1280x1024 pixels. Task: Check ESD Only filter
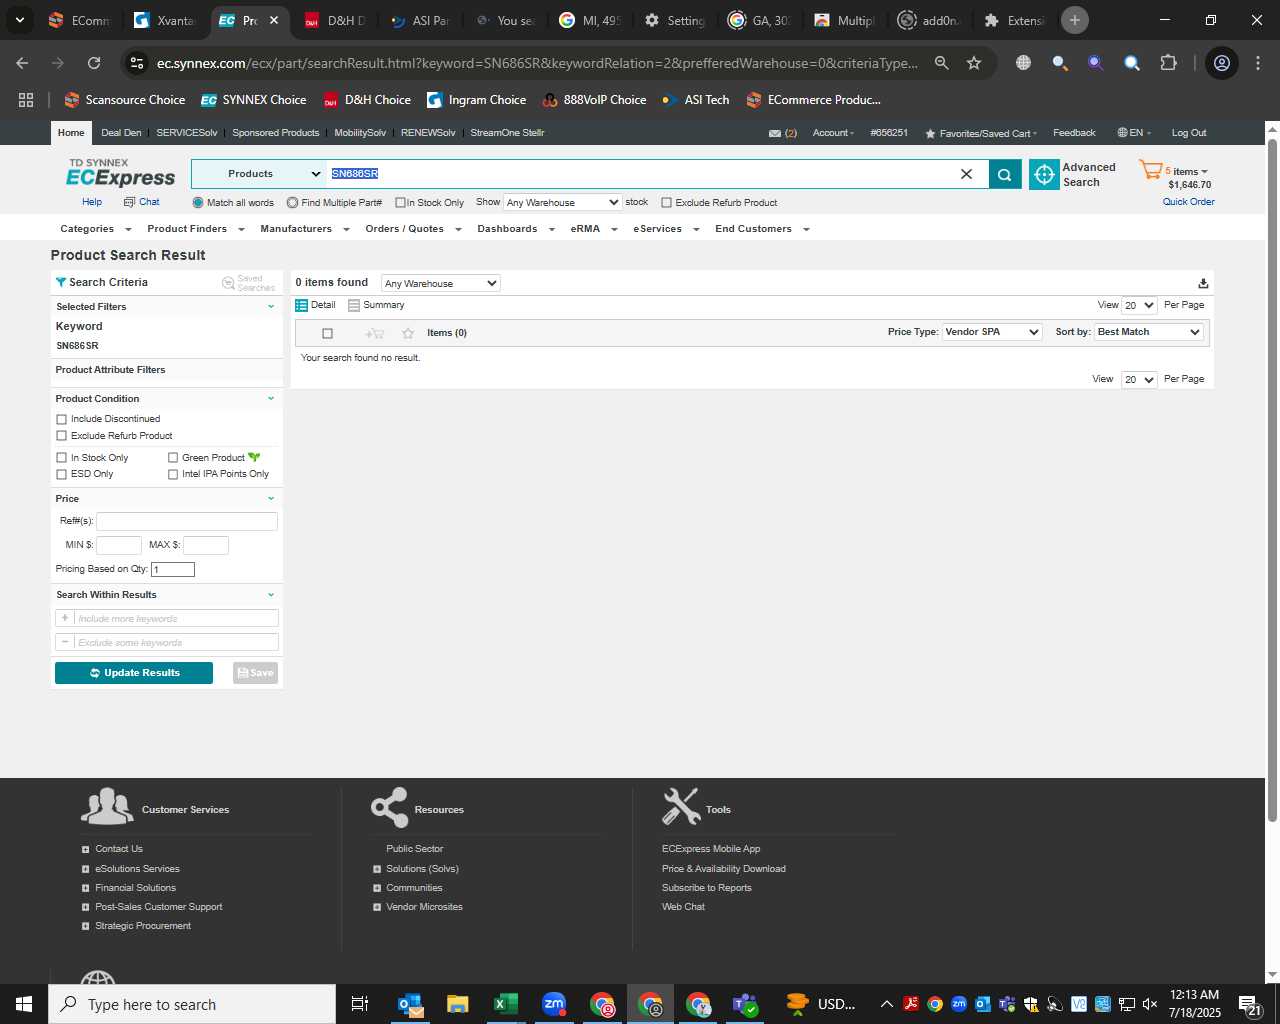point(62,474)
